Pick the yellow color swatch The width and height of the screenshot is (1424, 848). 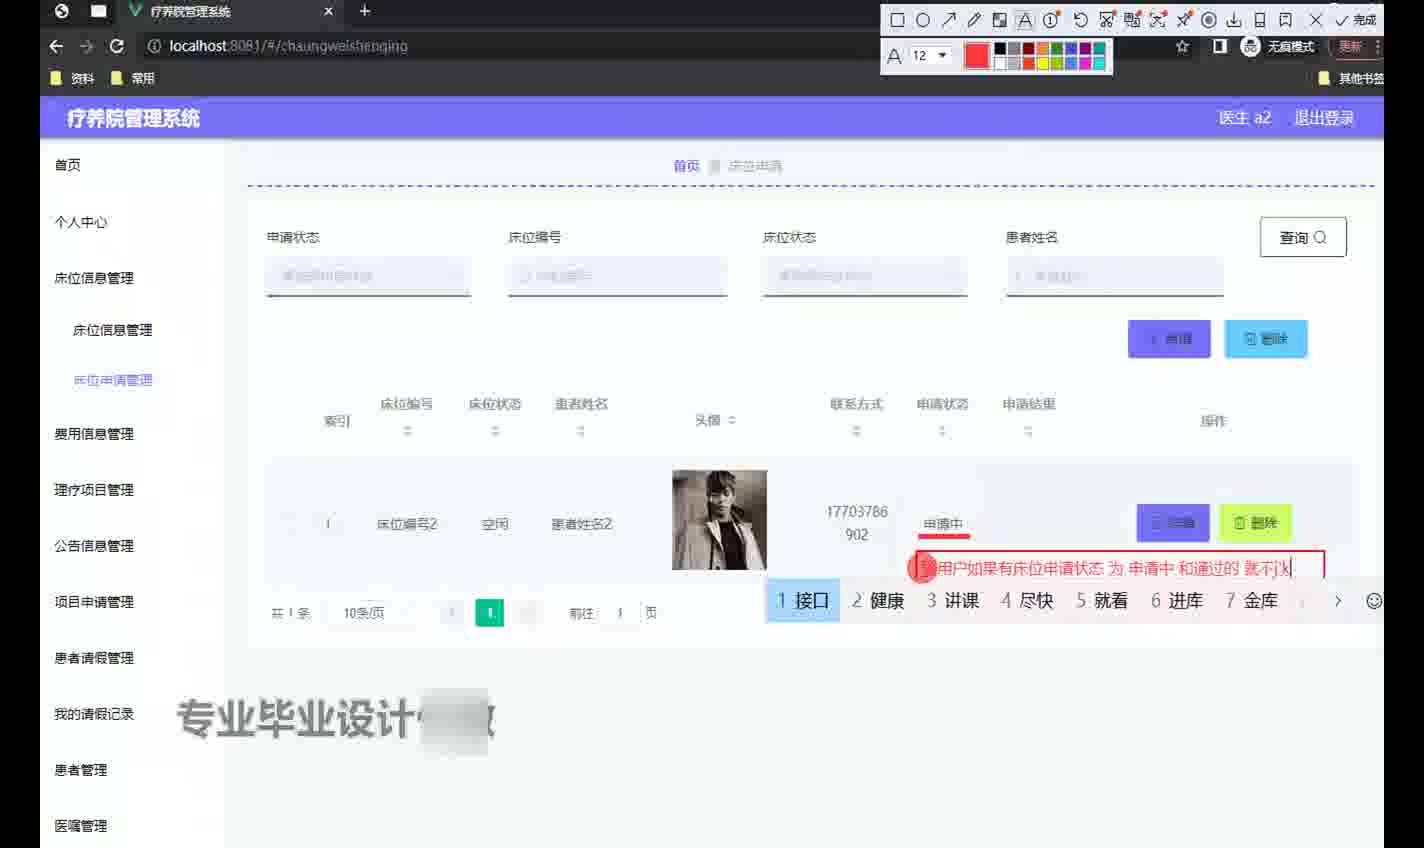coord(1042,63)
